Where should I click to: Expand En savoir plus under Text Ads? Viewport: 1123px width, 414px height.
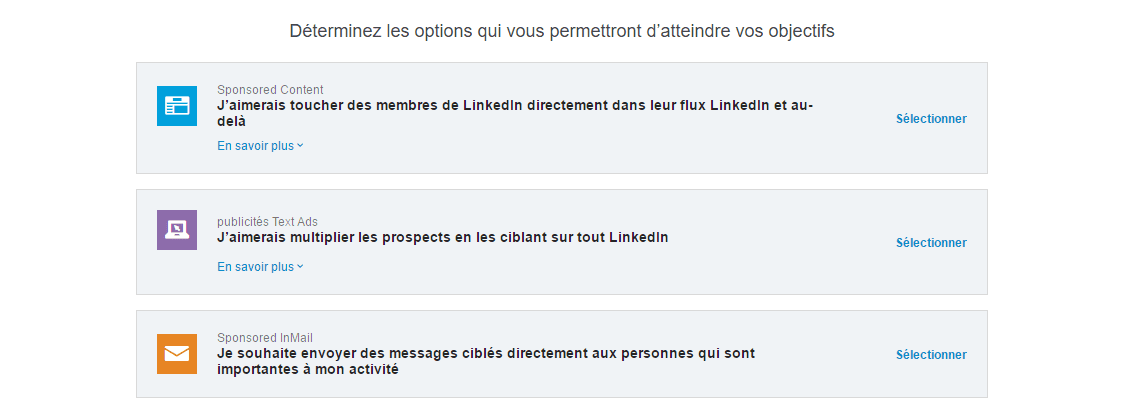(x=261, y=266)
